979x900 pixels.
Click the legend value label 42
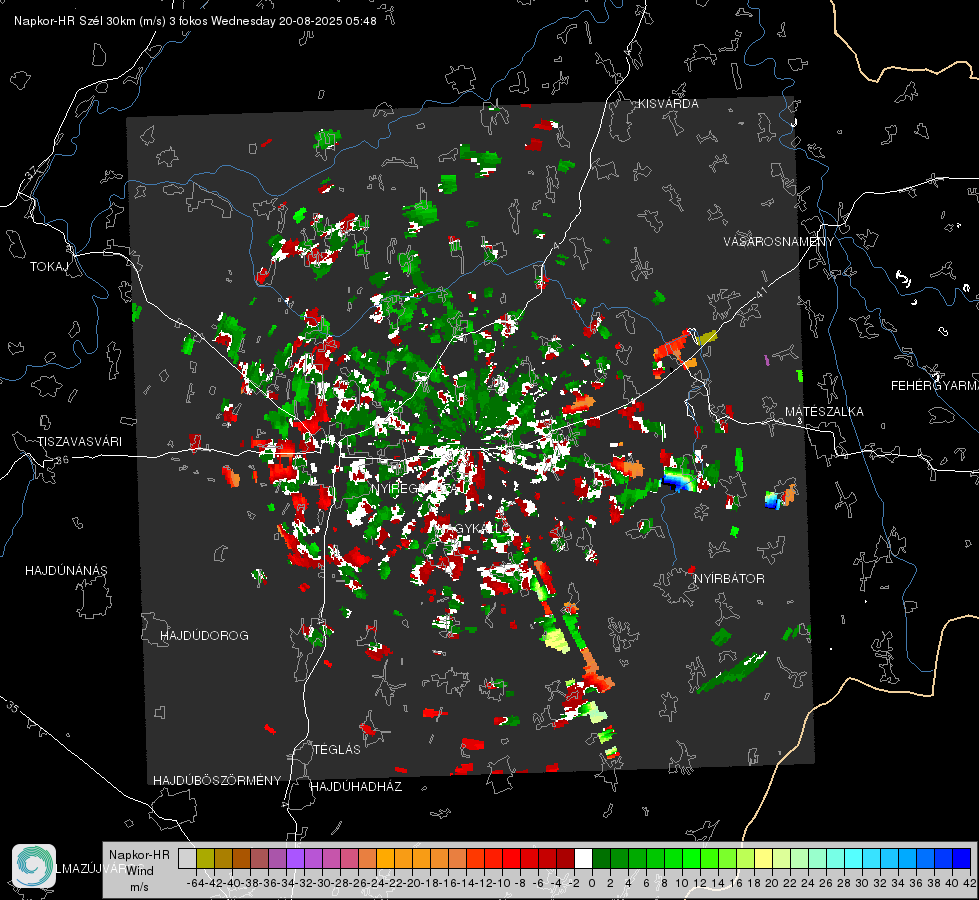(970, 883)
